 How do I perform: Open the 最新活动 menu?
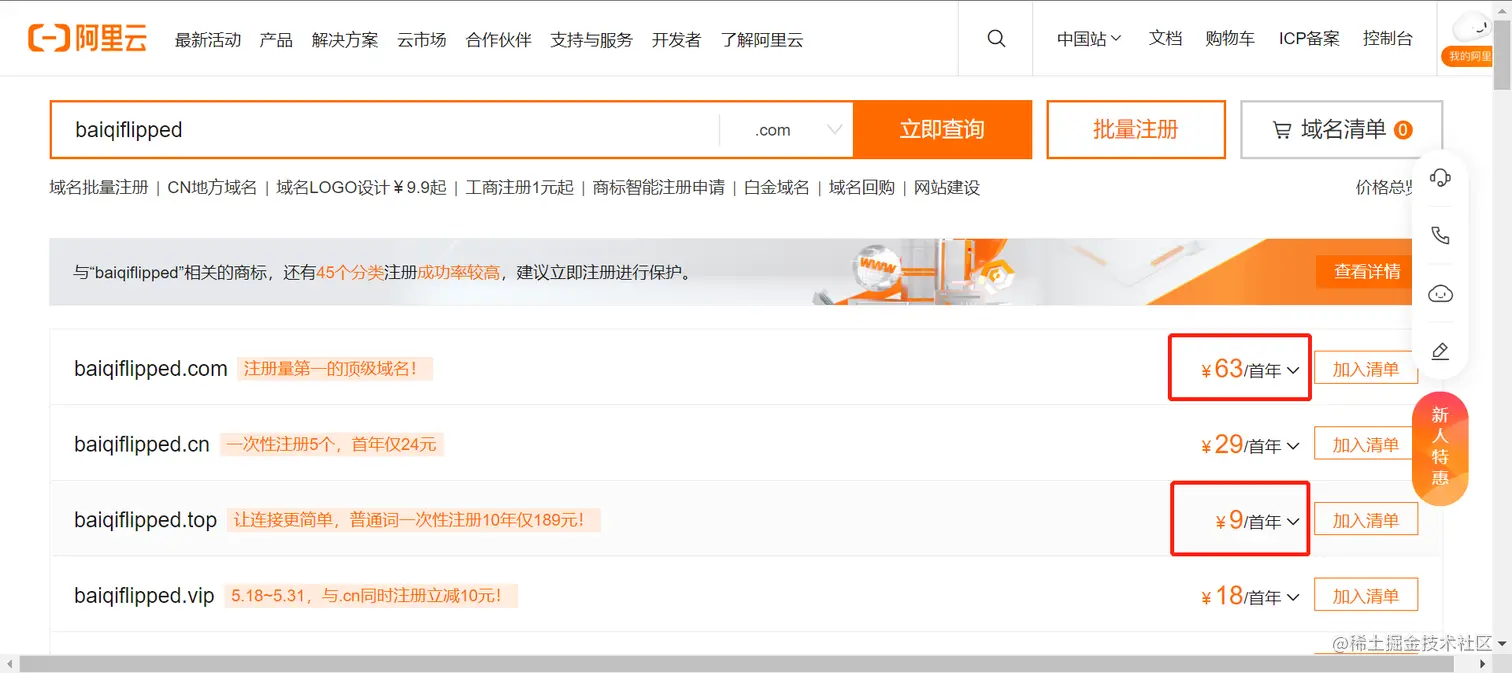click(x=208, y=40)
